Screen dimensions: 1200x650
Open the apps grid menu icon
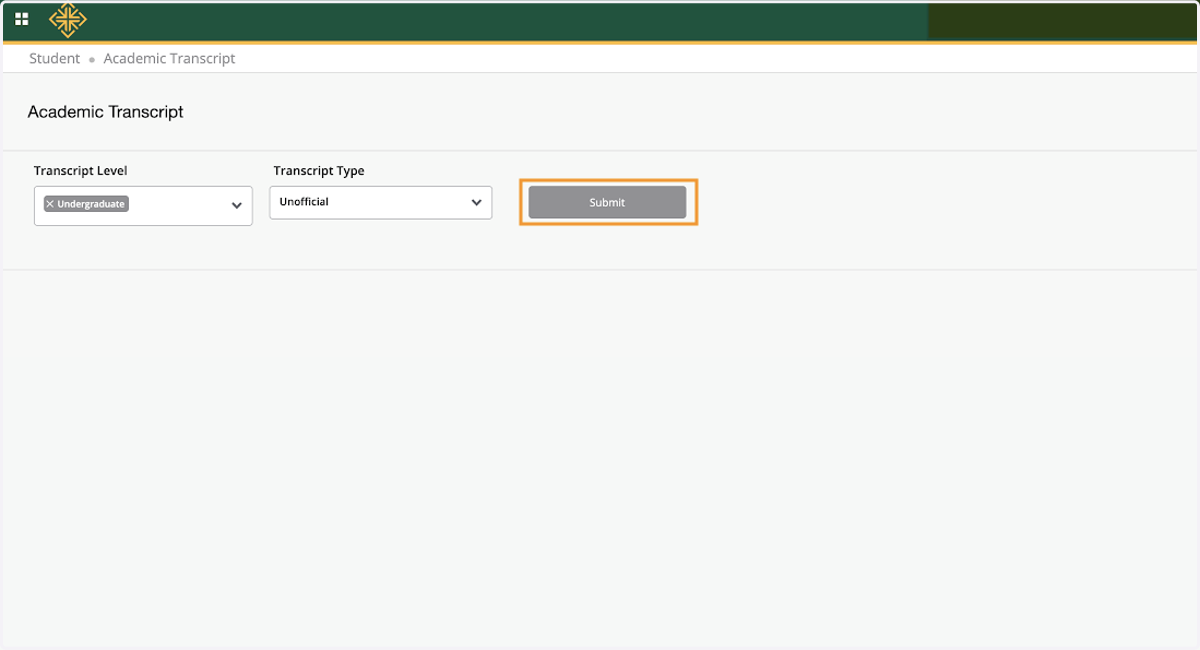[x=21, y=19]
